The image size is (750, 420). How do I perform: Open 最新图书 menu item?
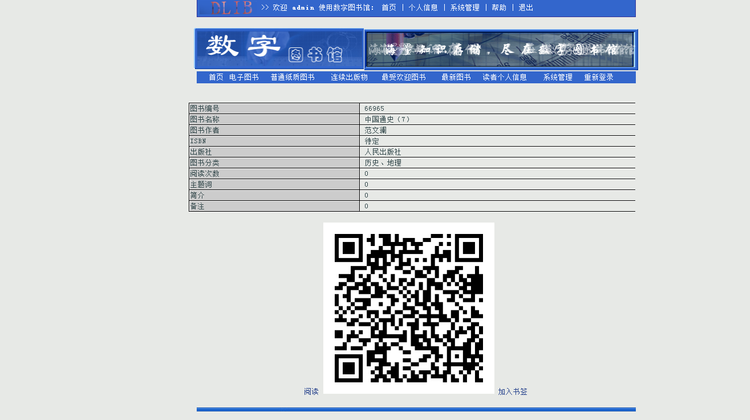[456, 77]
